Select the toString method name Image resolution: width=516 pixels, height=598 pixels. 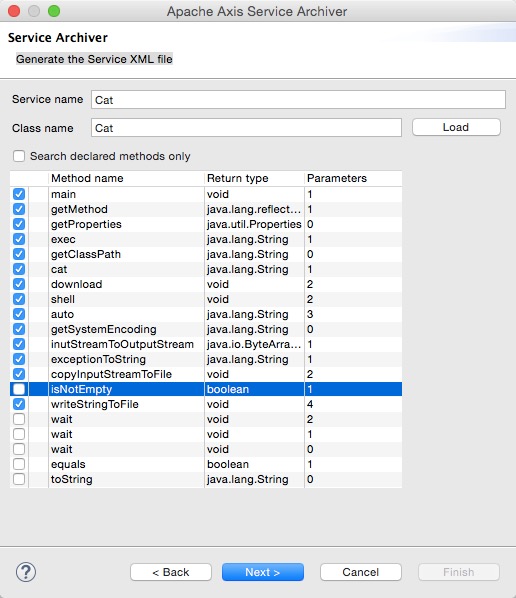72,479
